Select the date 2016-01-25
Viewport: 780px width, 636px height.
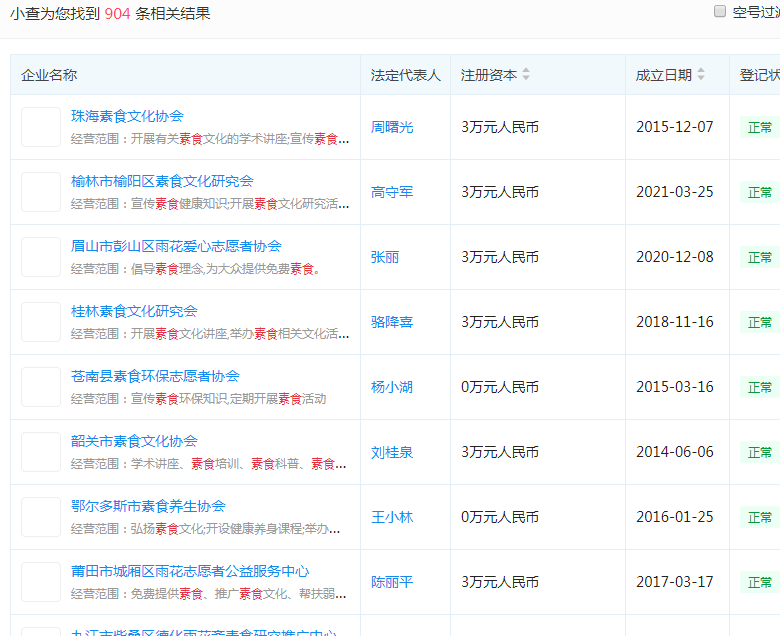pyautogui.click(x=675, y=517)
